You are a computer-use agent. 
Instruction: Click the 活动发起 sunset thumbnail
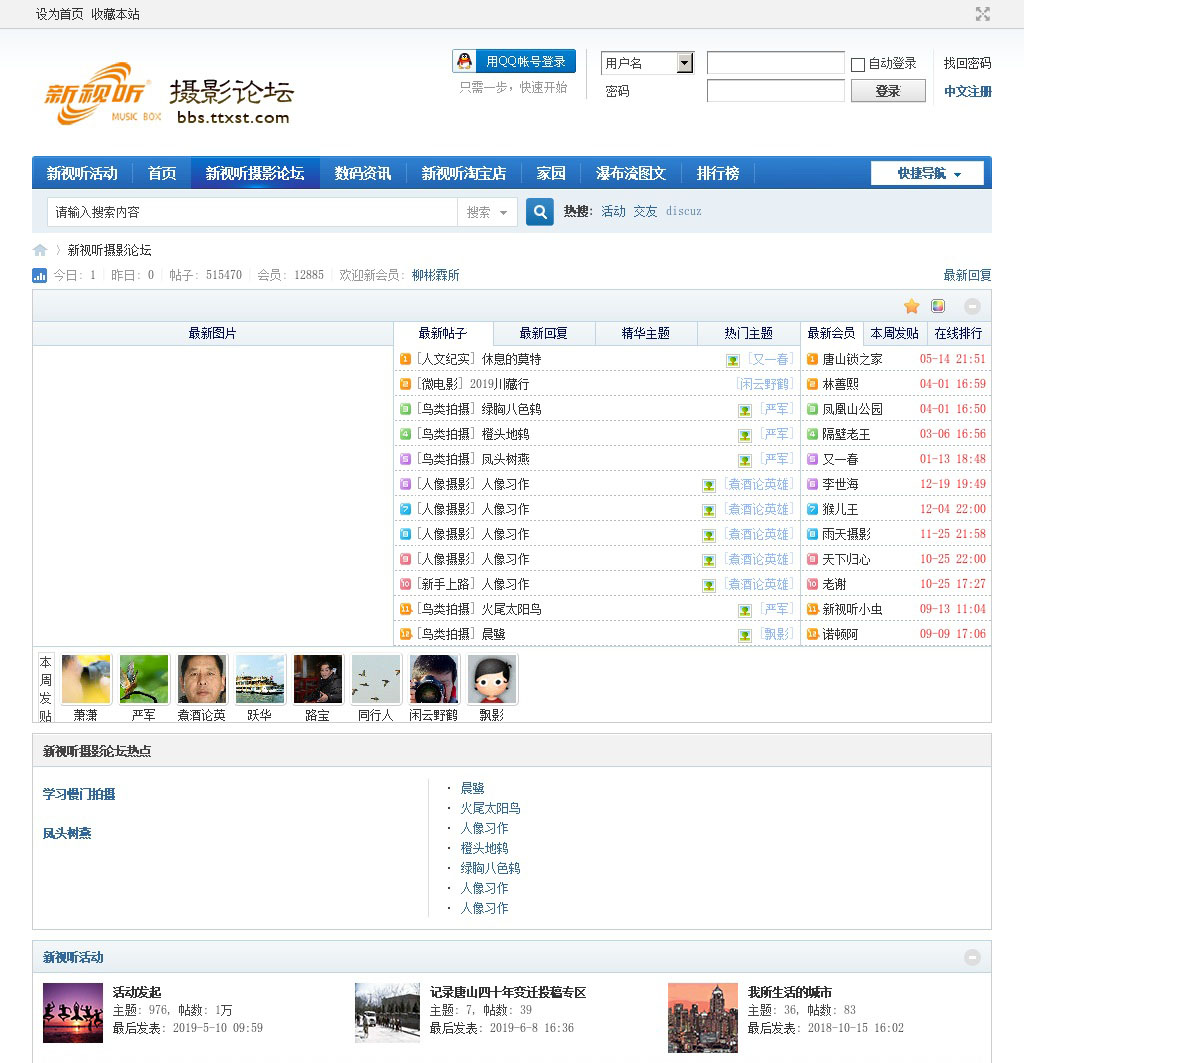(73, 1013)
